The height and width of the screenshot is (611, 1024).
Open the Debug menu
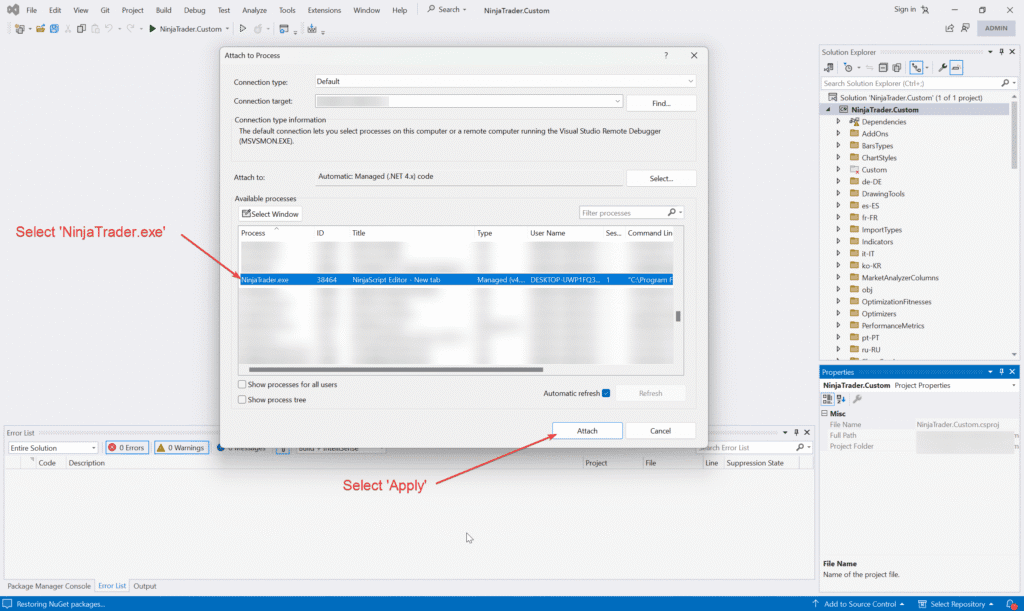[x=195, y=10]
